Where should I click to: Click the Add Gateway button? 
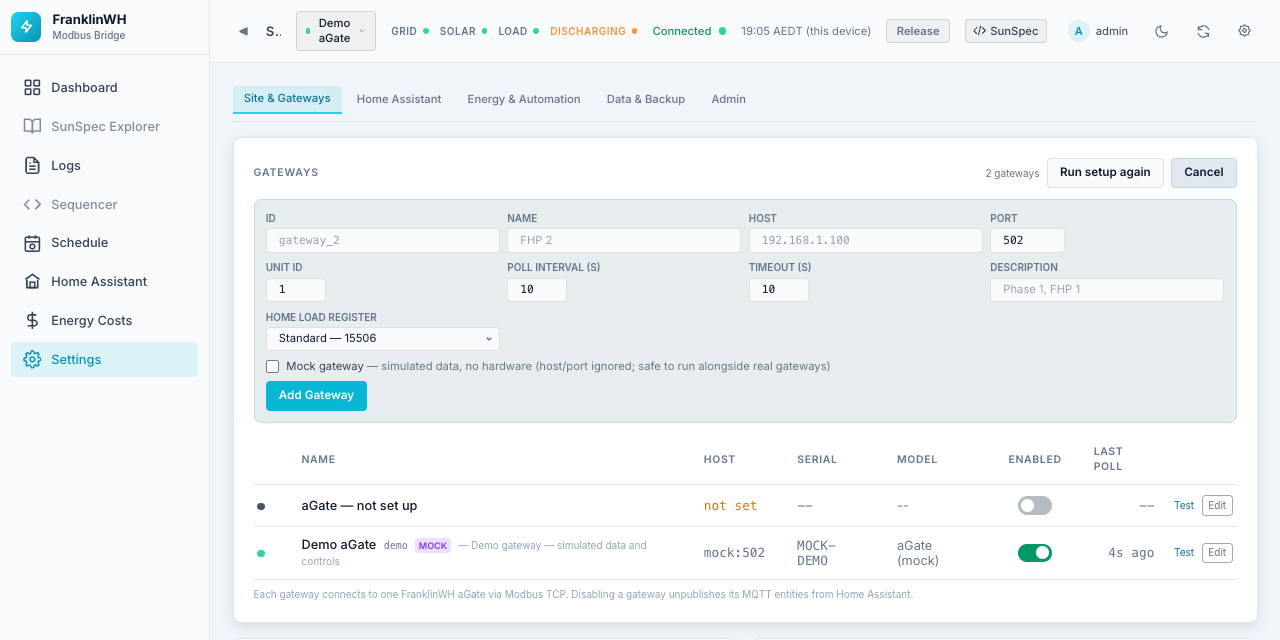(x=316, y=396)
